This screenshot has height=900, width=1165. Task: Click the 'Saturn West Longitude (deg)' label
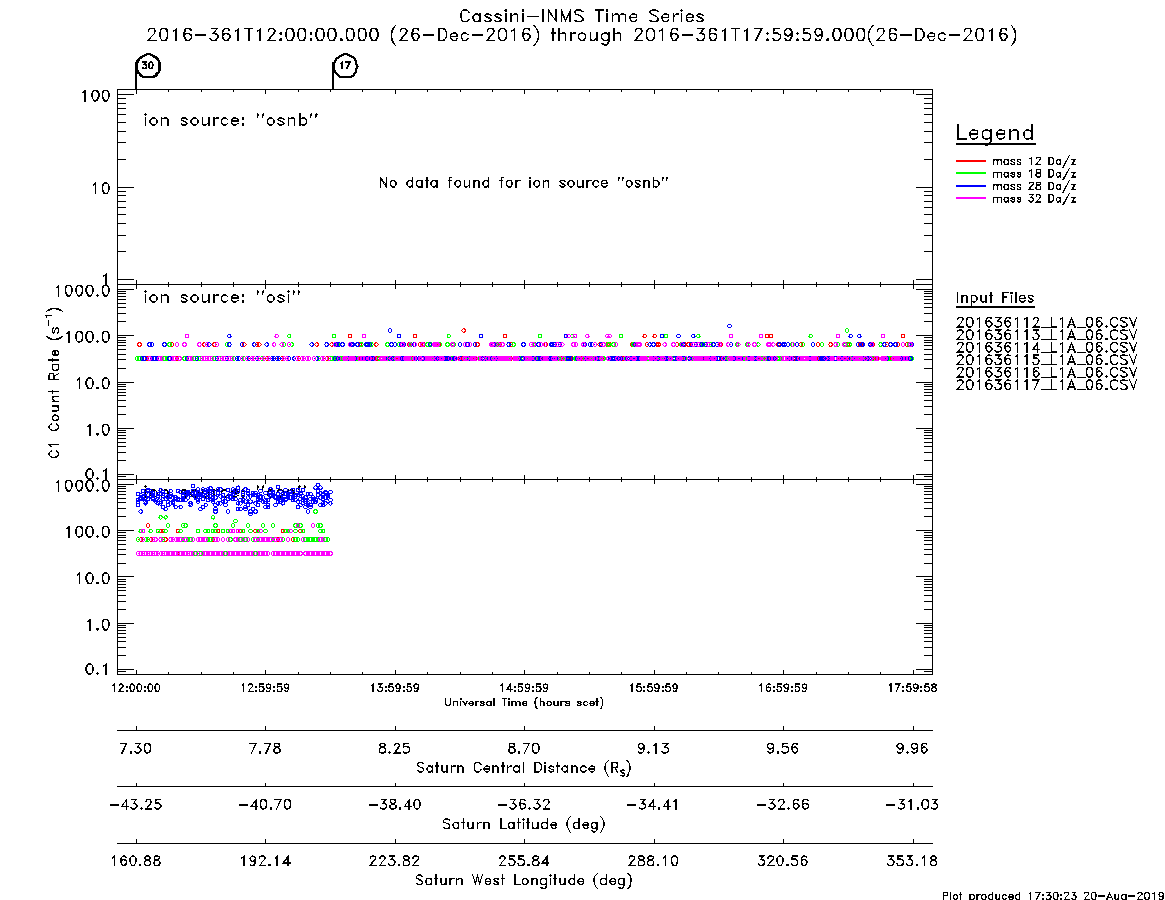(x=524, y=881)
